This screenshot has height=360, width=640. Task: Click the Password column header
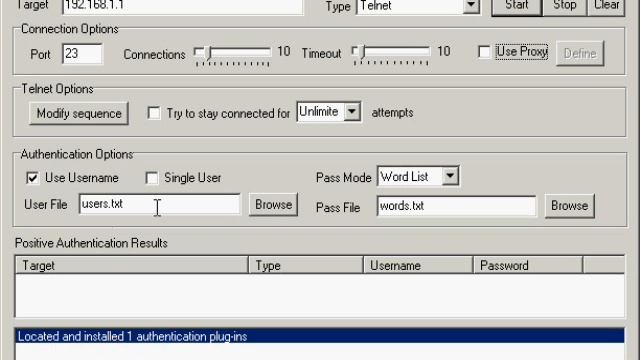coord(528,265)
